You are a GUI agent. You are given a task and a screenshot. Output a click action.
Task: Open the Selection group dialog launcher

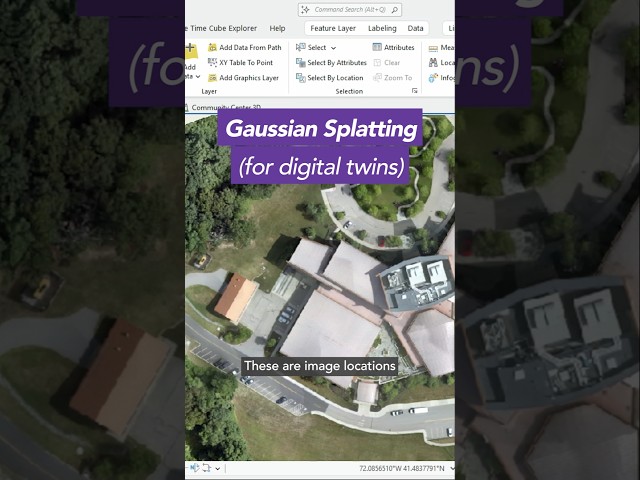[415, 91]
